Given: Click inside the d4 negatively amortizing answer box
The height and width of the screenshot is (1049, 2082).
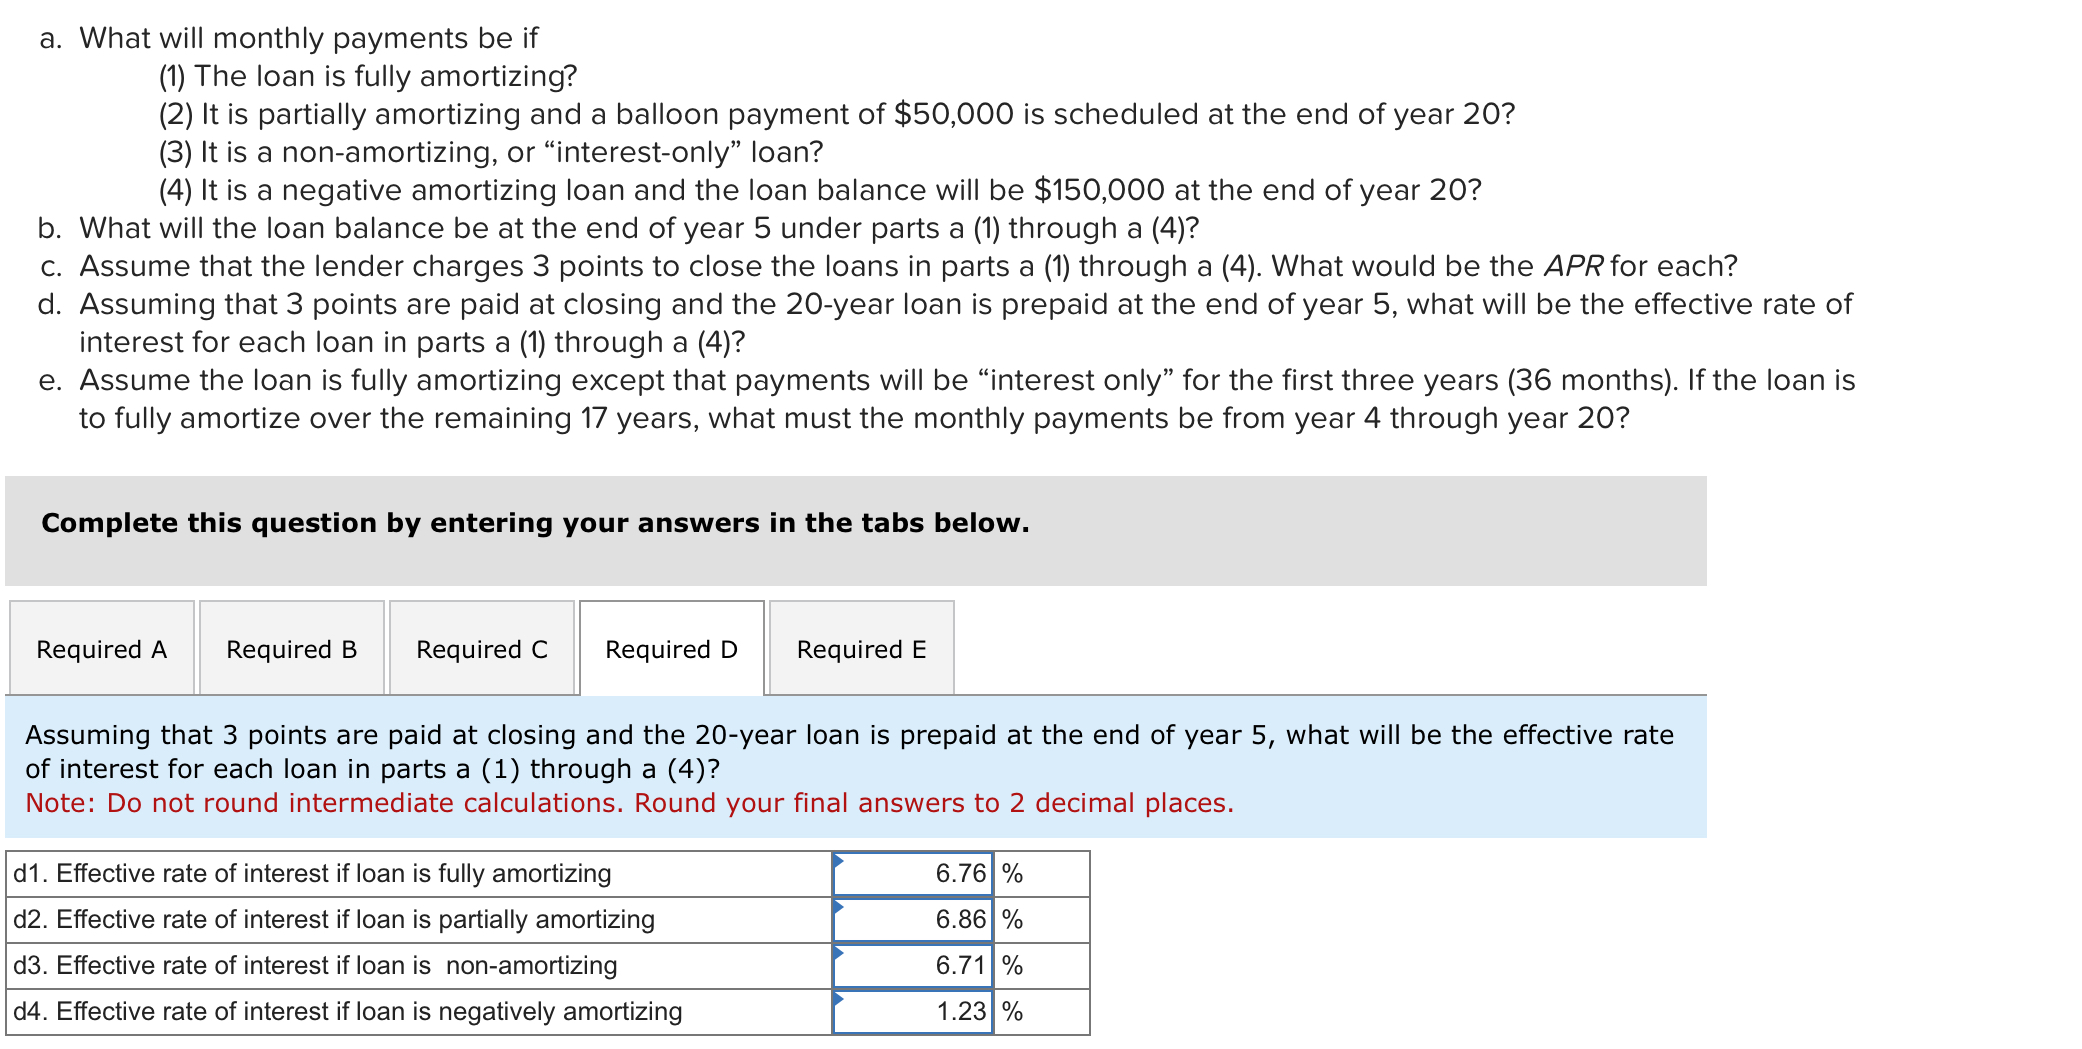Looking at the screenshot, I should pos(915,1011).
